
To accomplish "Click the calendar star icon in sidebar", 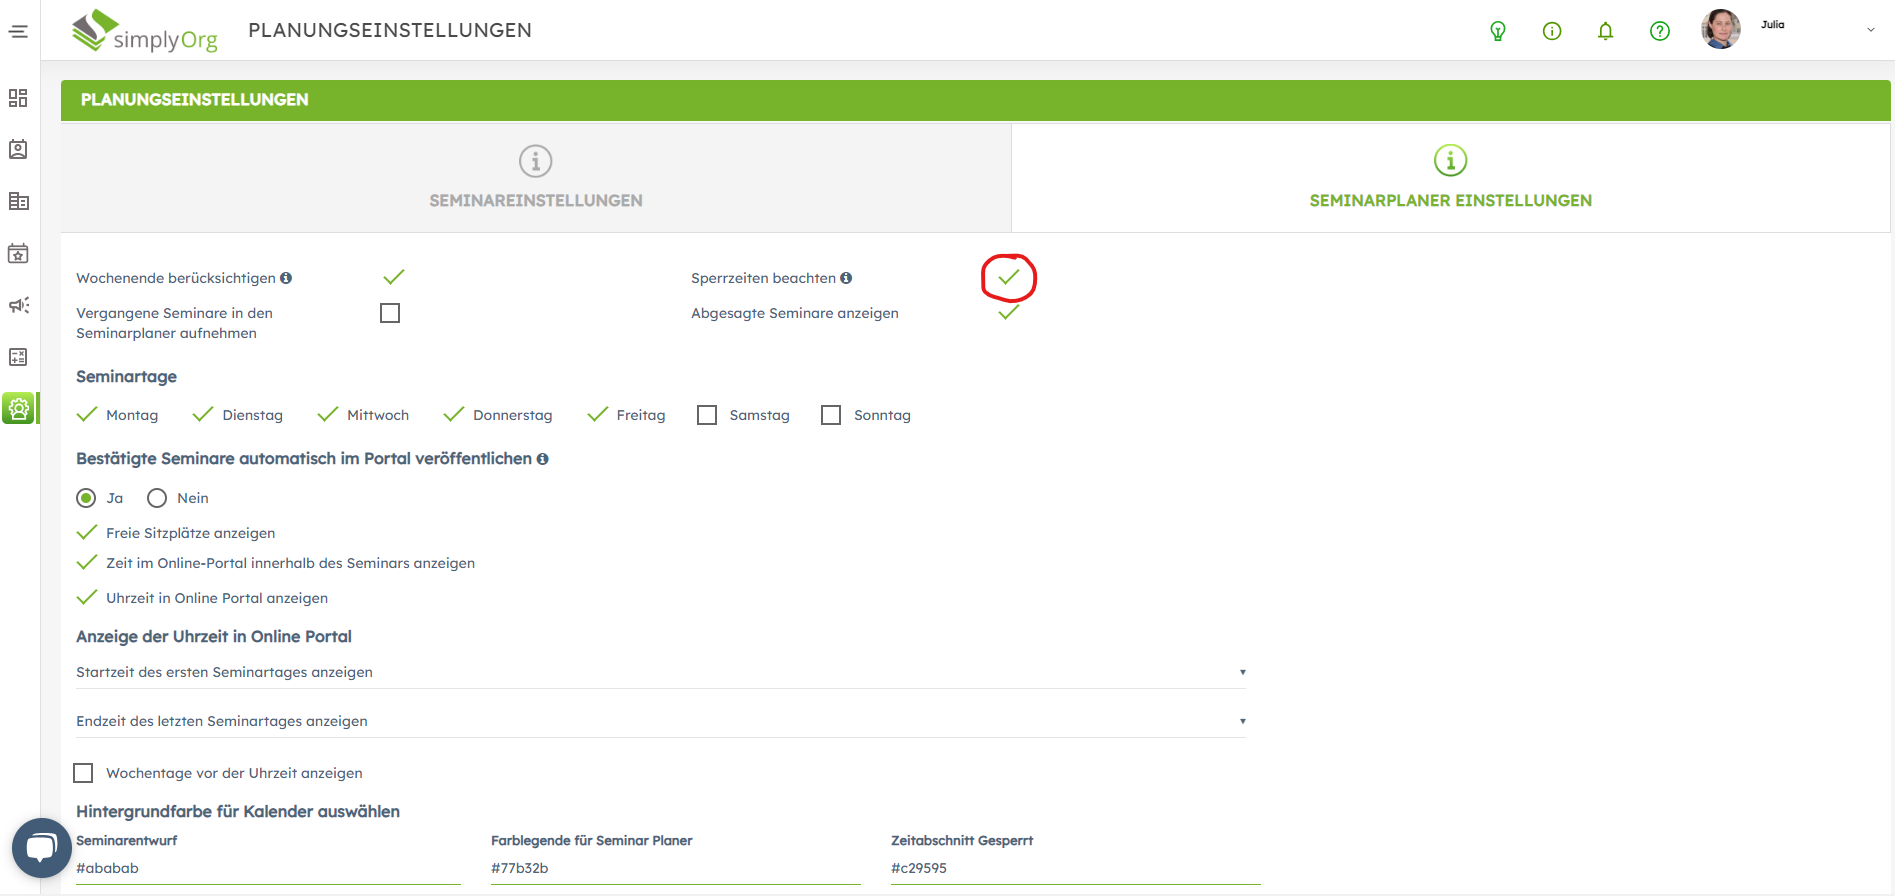I will click(x=18, y=254).
